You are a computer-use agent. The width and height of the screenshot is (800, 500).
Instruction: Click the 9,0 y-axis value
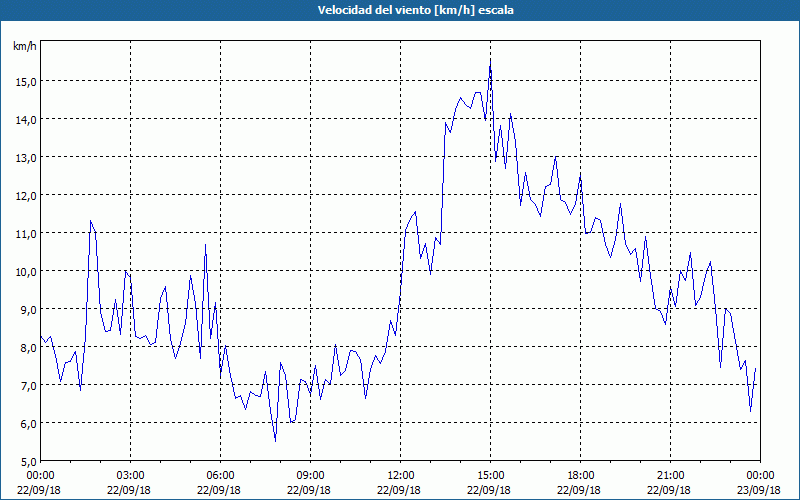click(x=28, y=309)
